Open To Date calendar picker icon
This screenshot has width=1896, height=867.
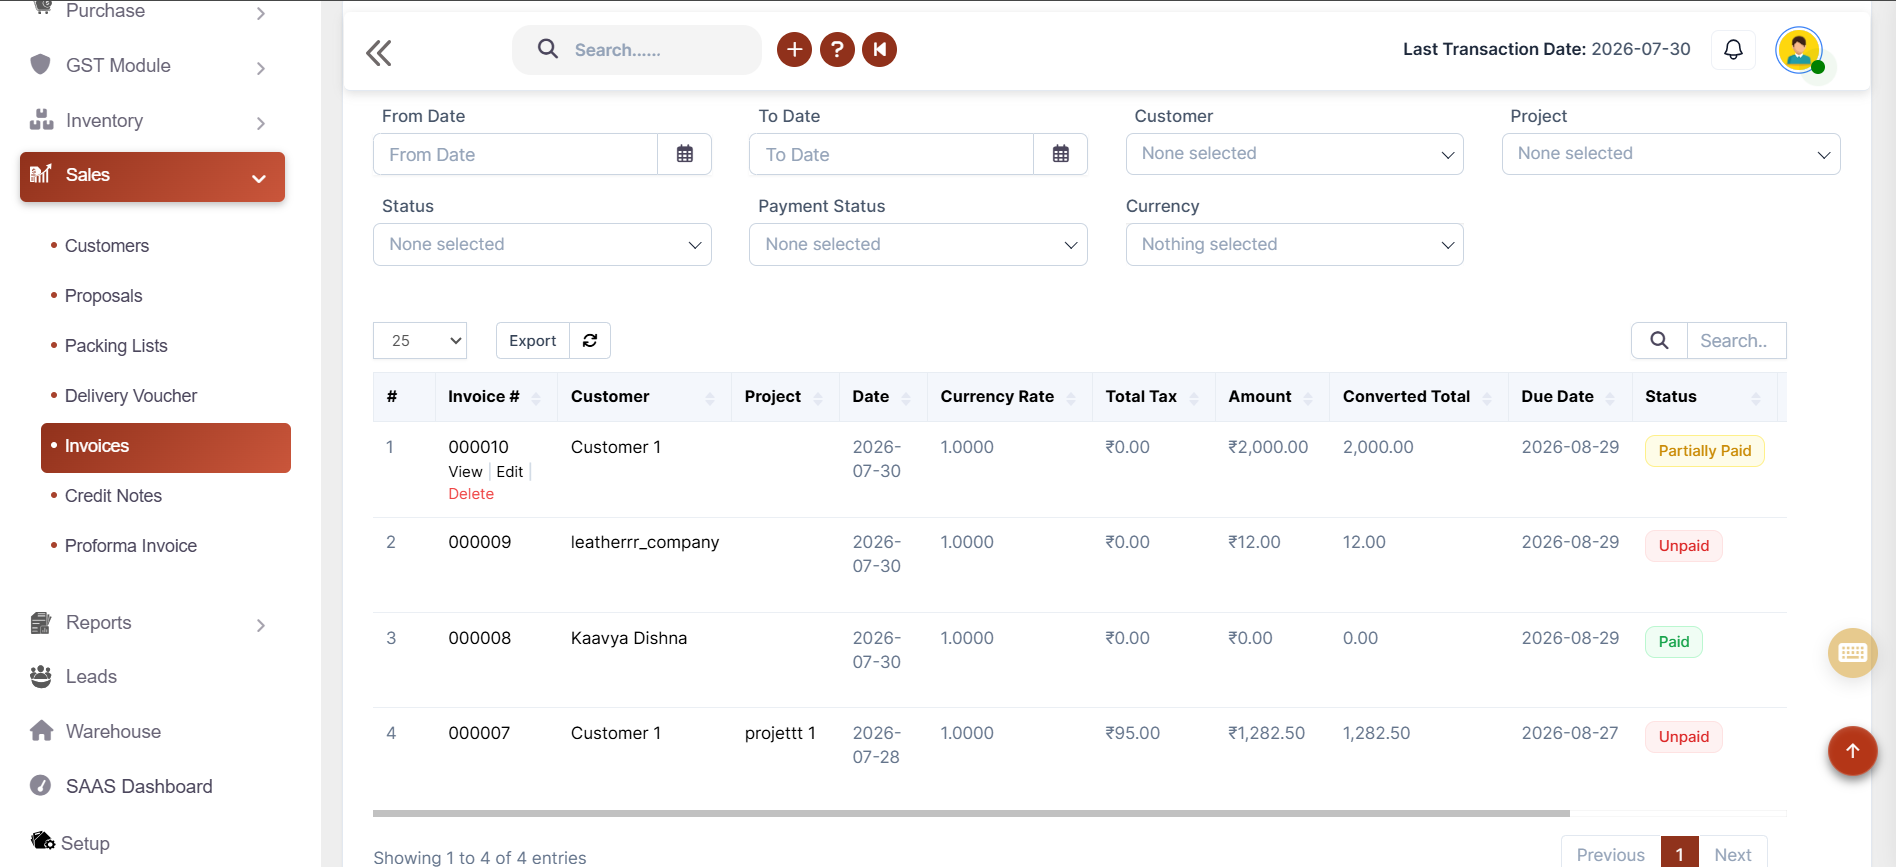coord(1061,154)
